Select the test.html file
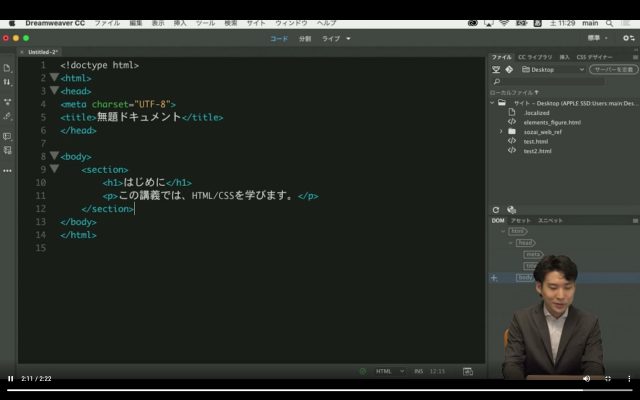 click(536, 142)
